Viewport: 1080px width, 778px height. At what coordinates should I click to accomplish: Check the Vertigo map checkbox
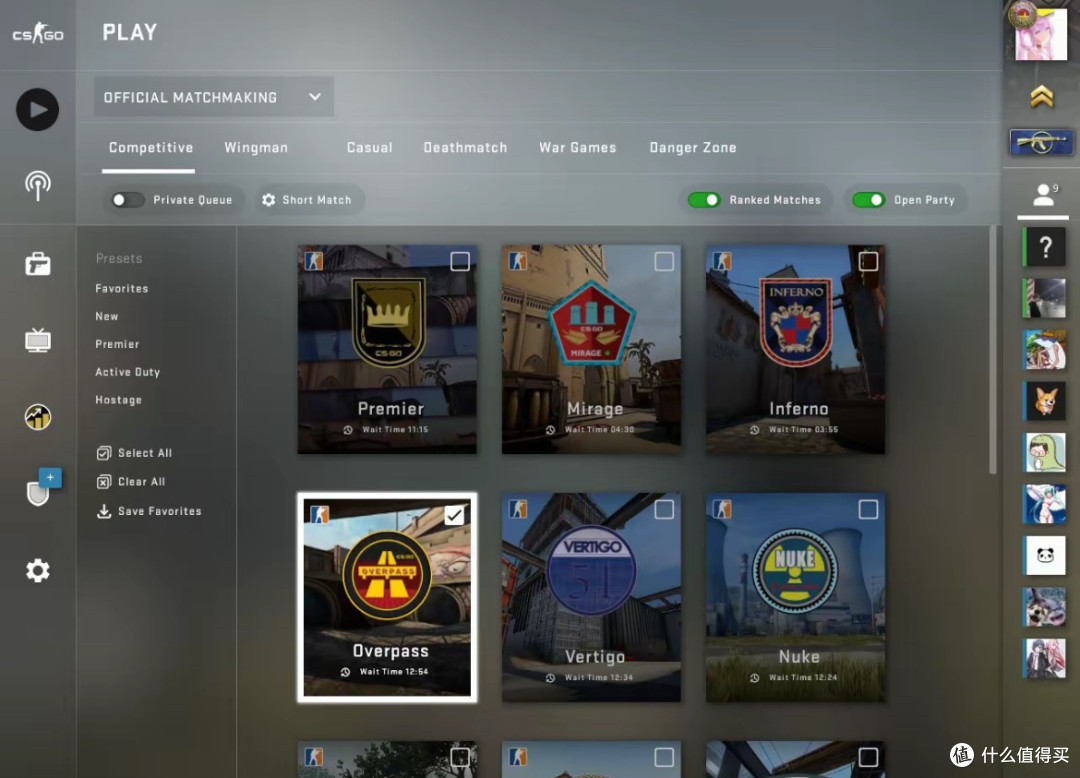pyautogui.click(x=664, y=509)
